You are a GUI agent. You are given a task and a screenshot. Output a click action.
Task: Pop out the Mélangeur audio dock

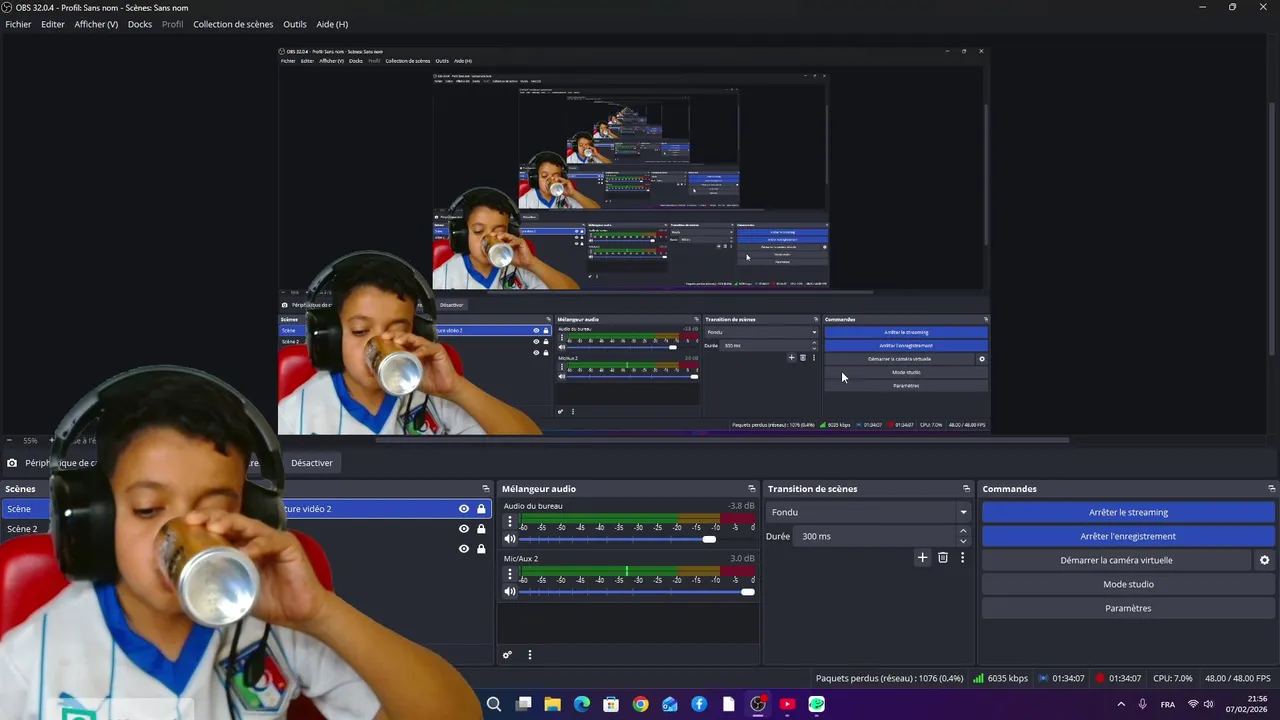point(752,489)
